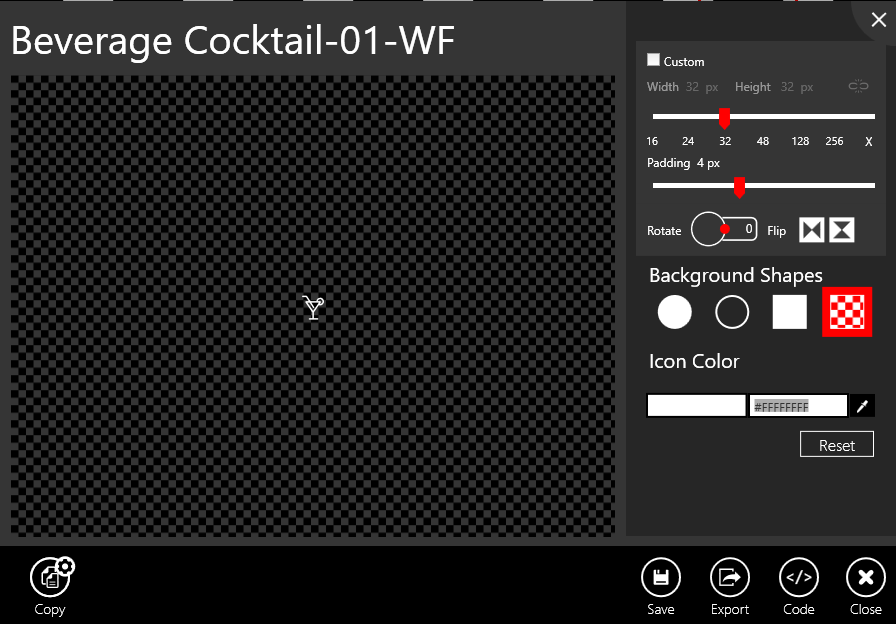Flip the icon vertically
896x624 pixels.
[842, 230]
